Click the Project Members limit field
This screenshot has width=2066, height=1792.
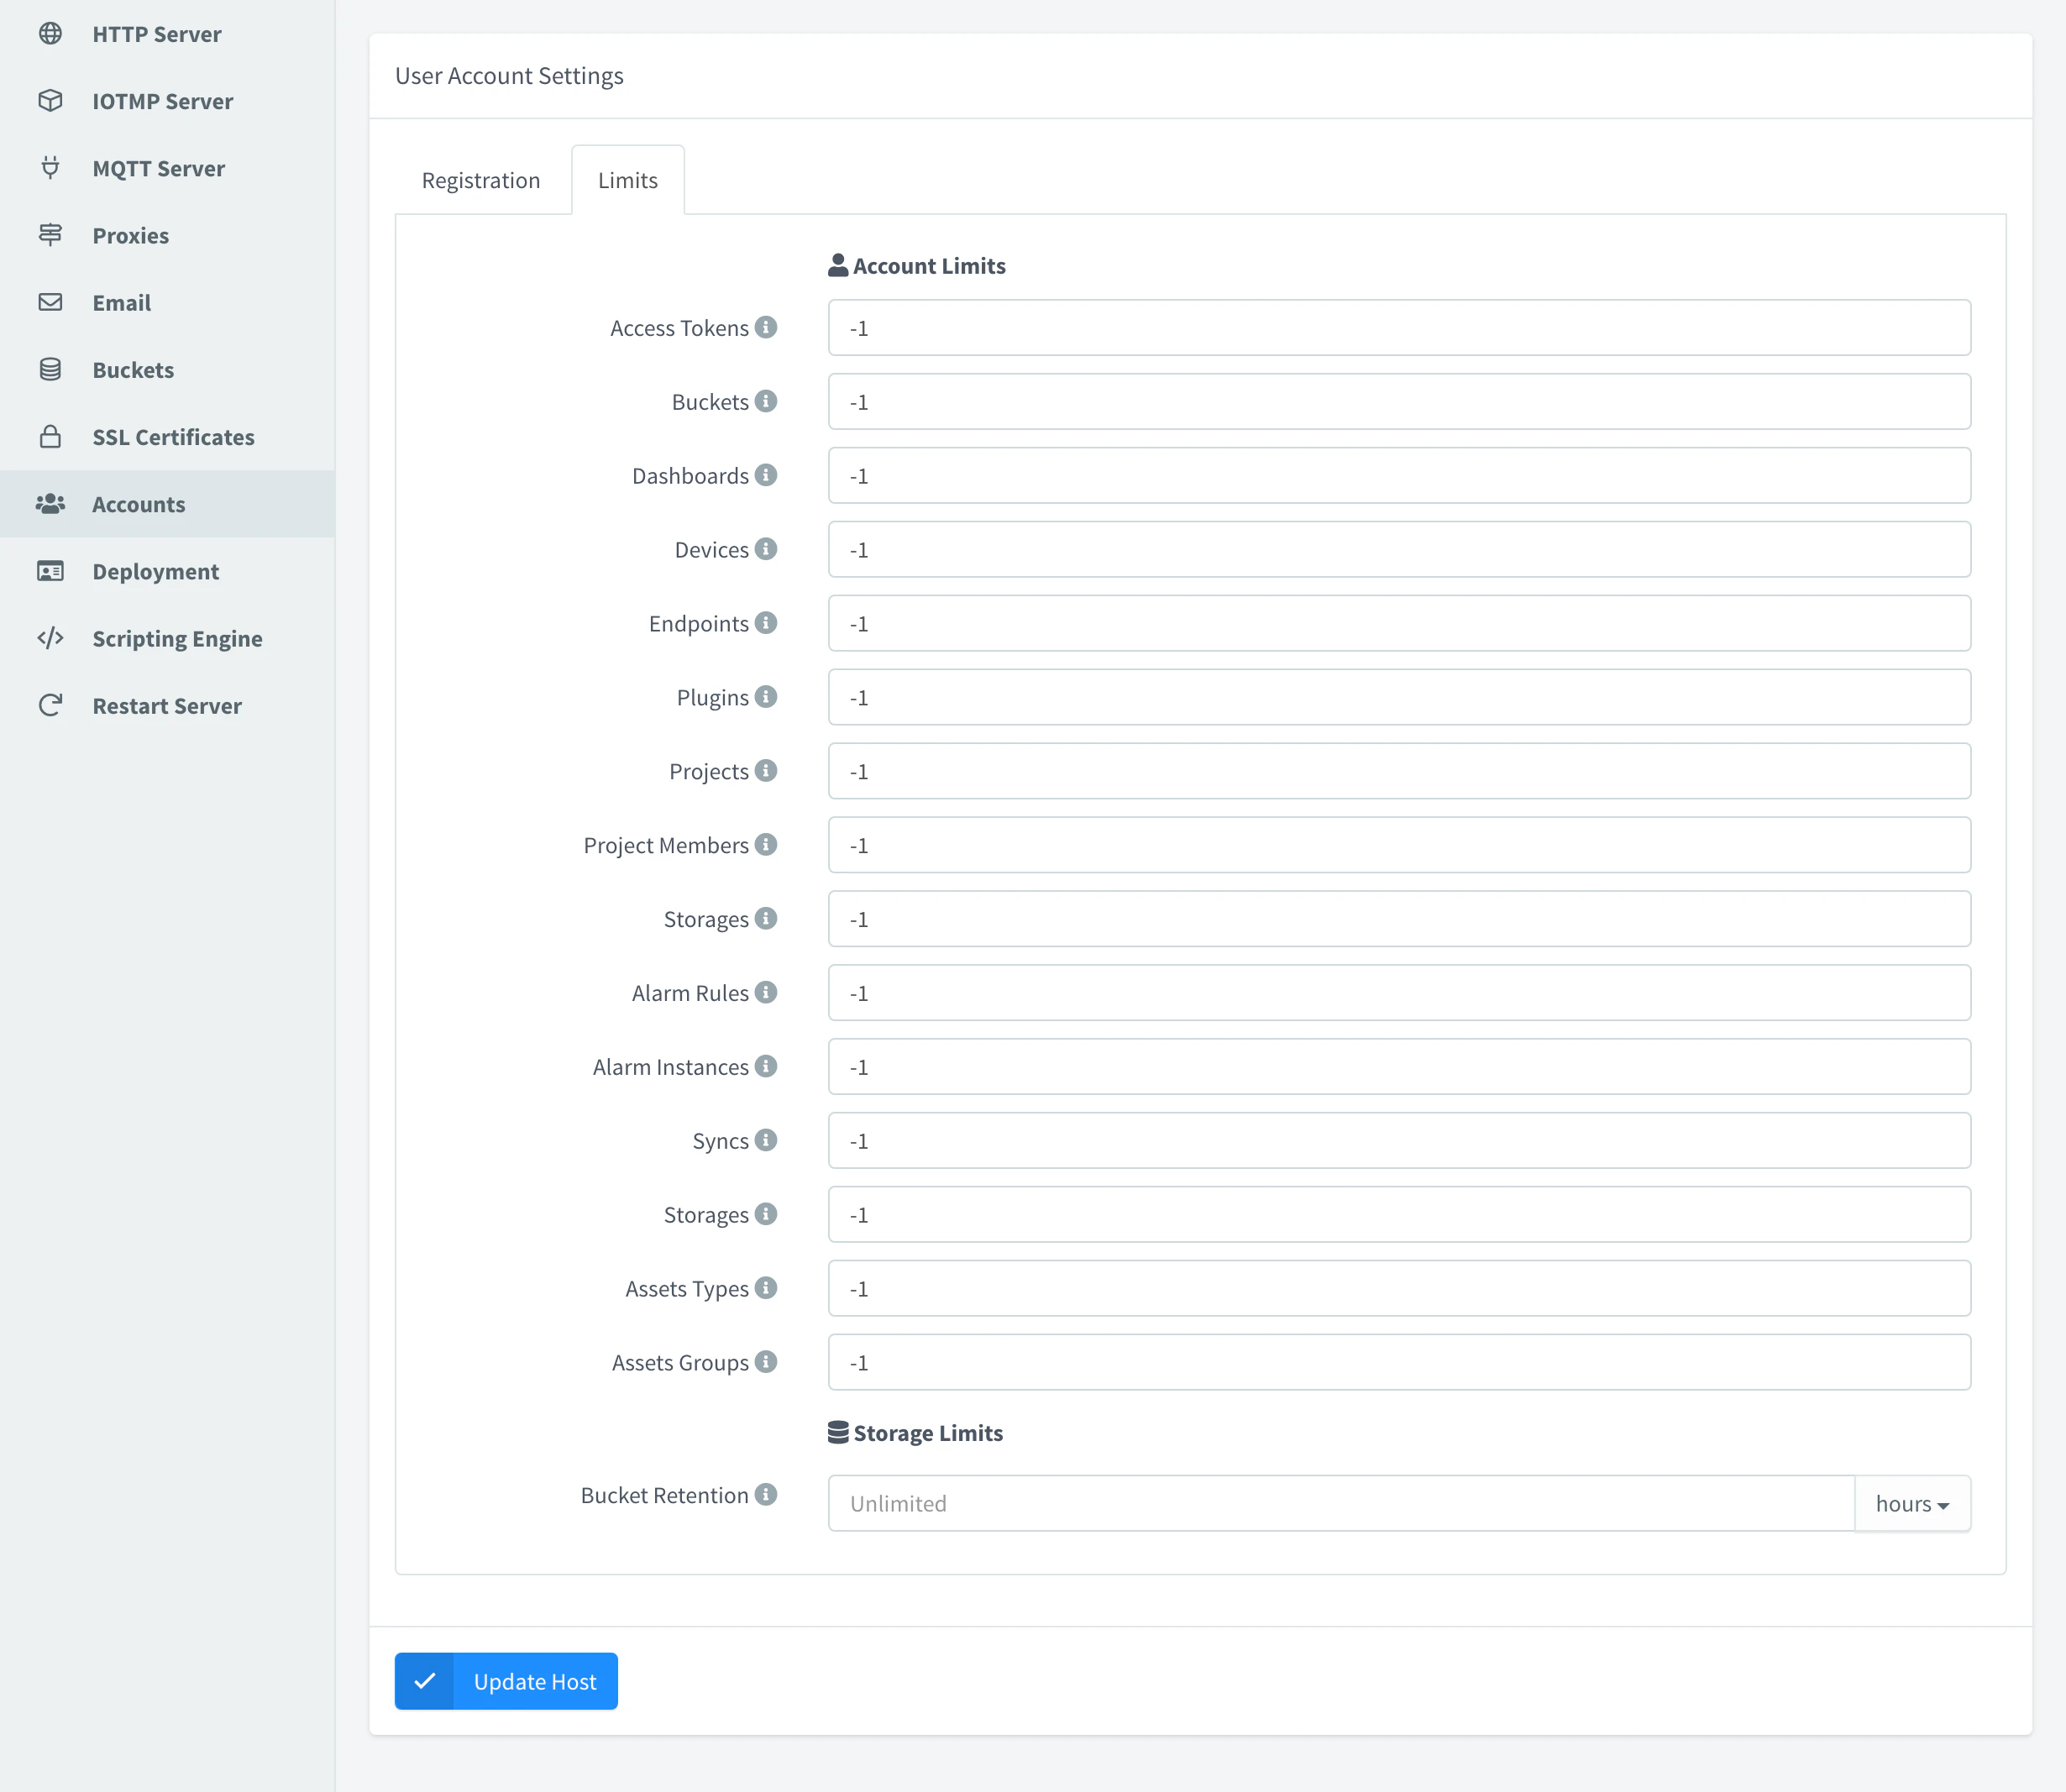tap(1399, 845)
